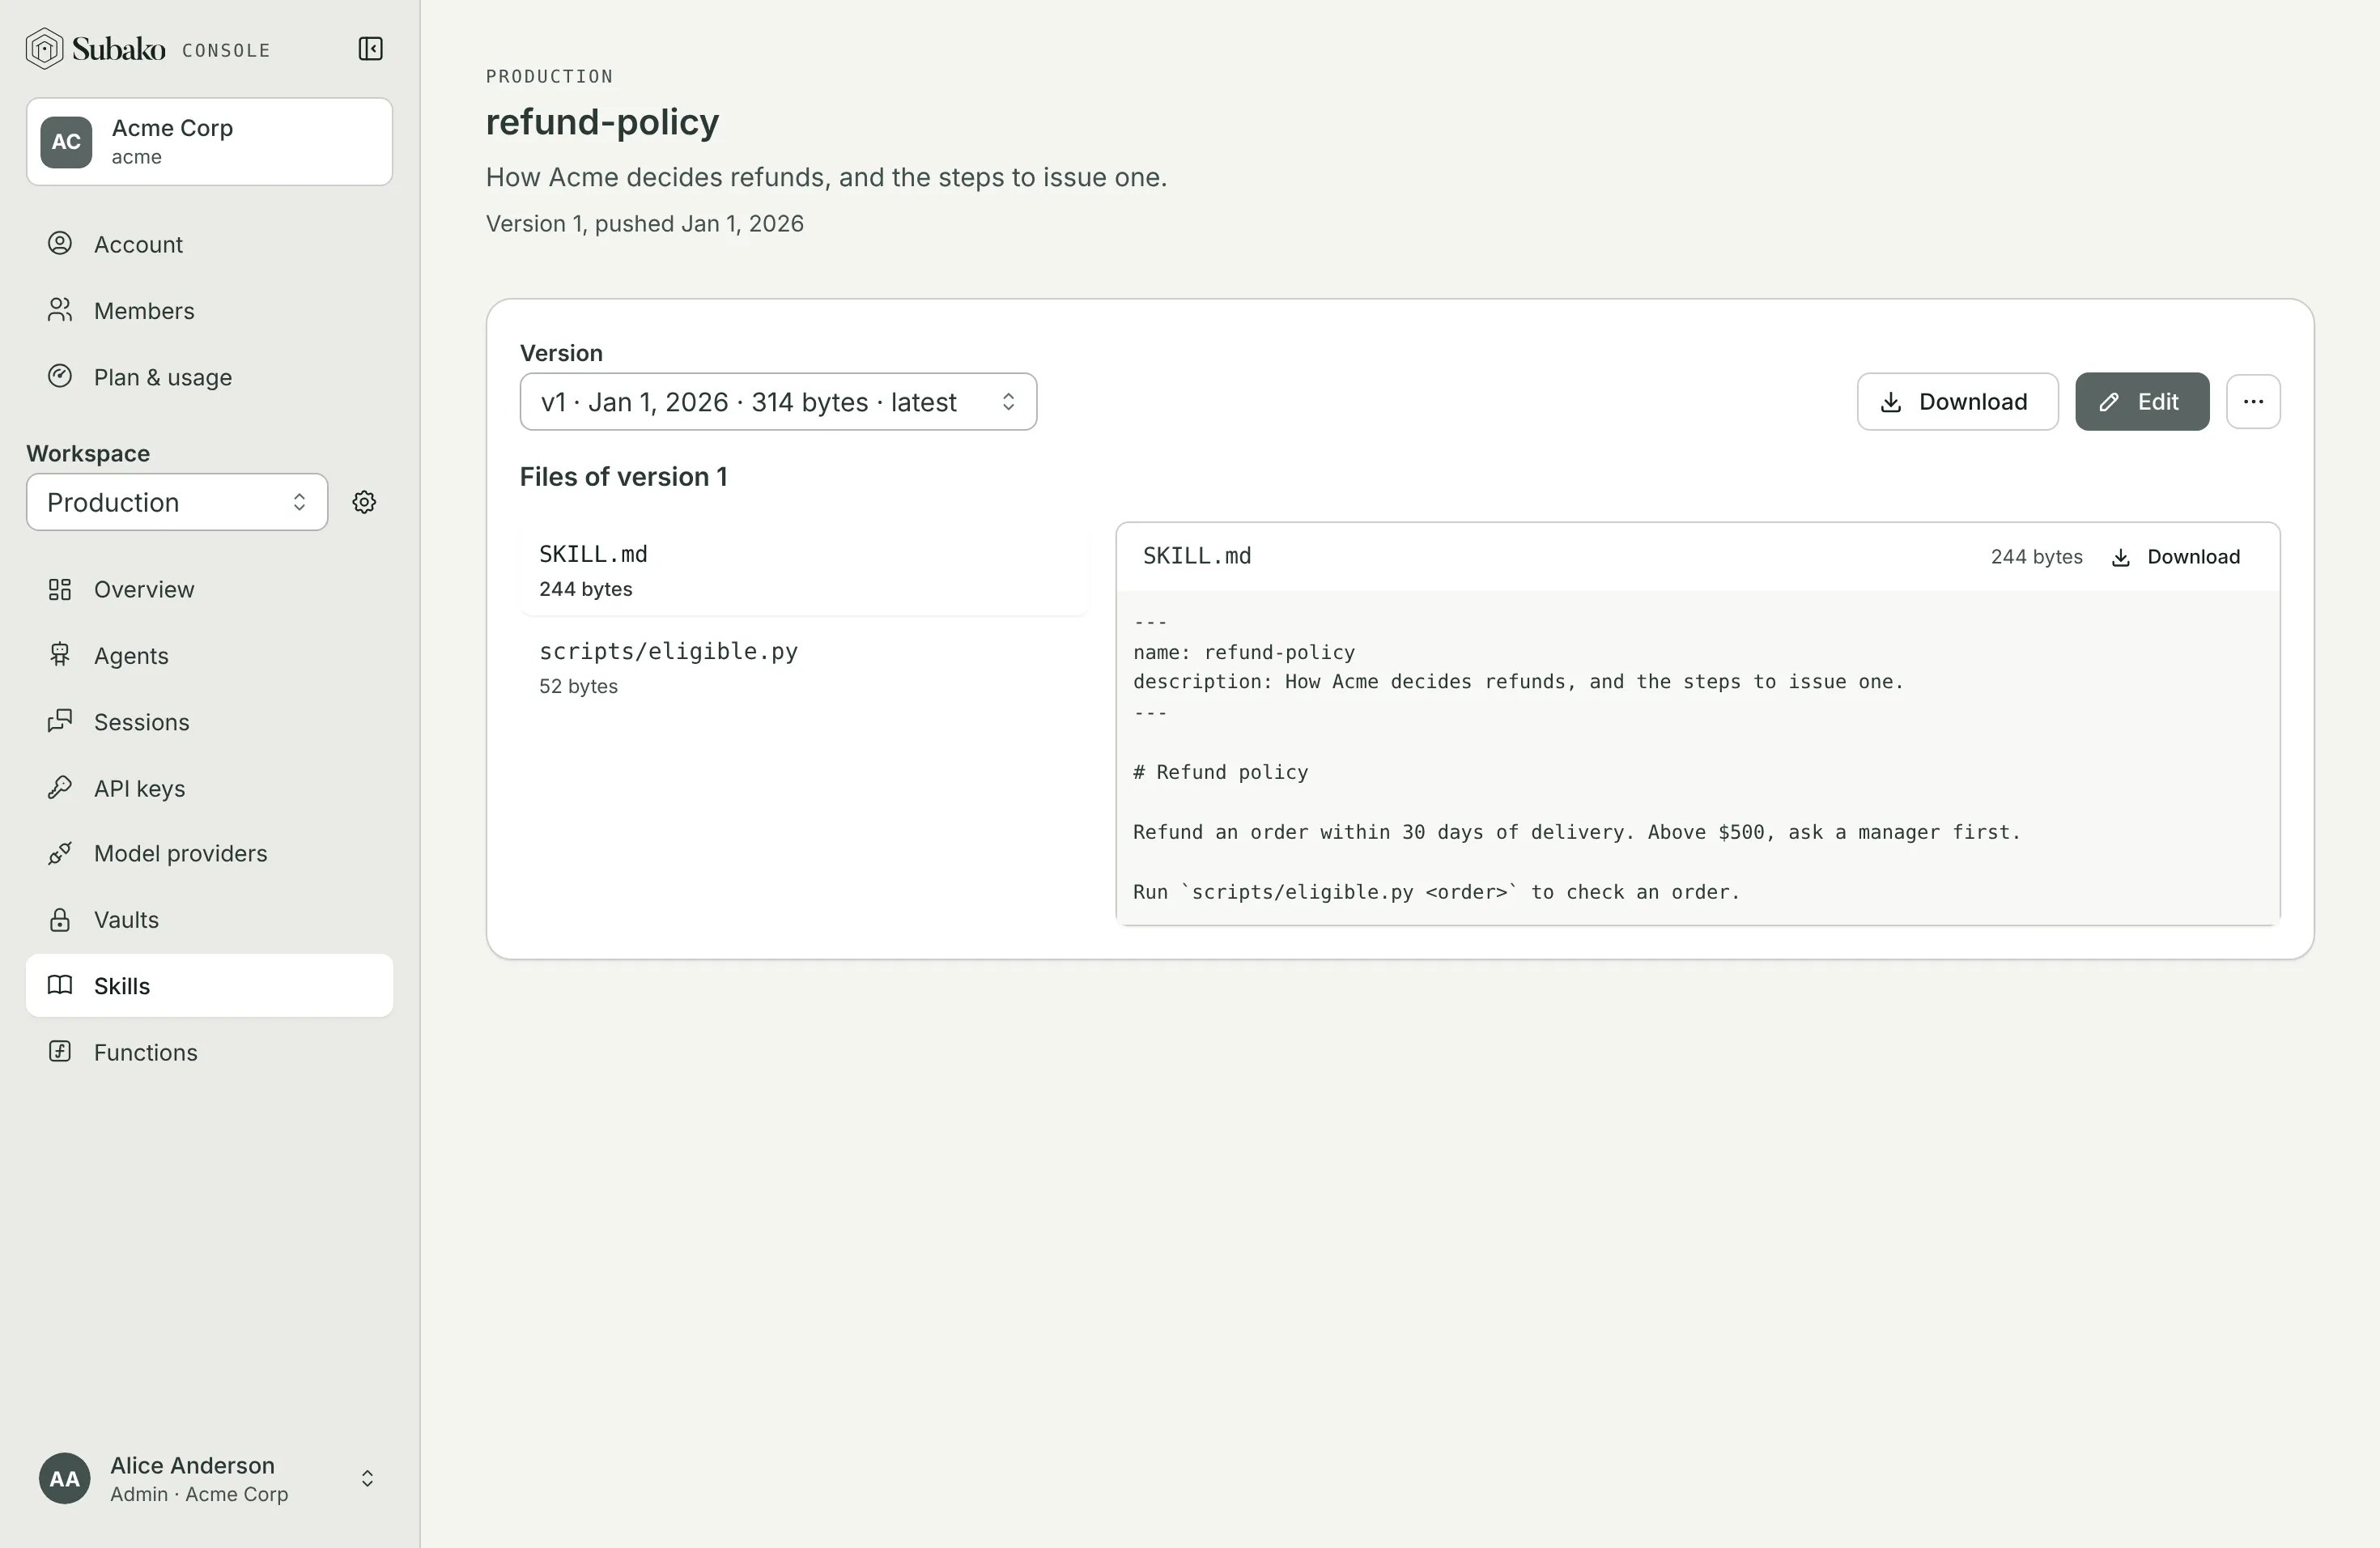Open Sessions in sidebar
2380x1548 pixels.
[x=209, y=722]
